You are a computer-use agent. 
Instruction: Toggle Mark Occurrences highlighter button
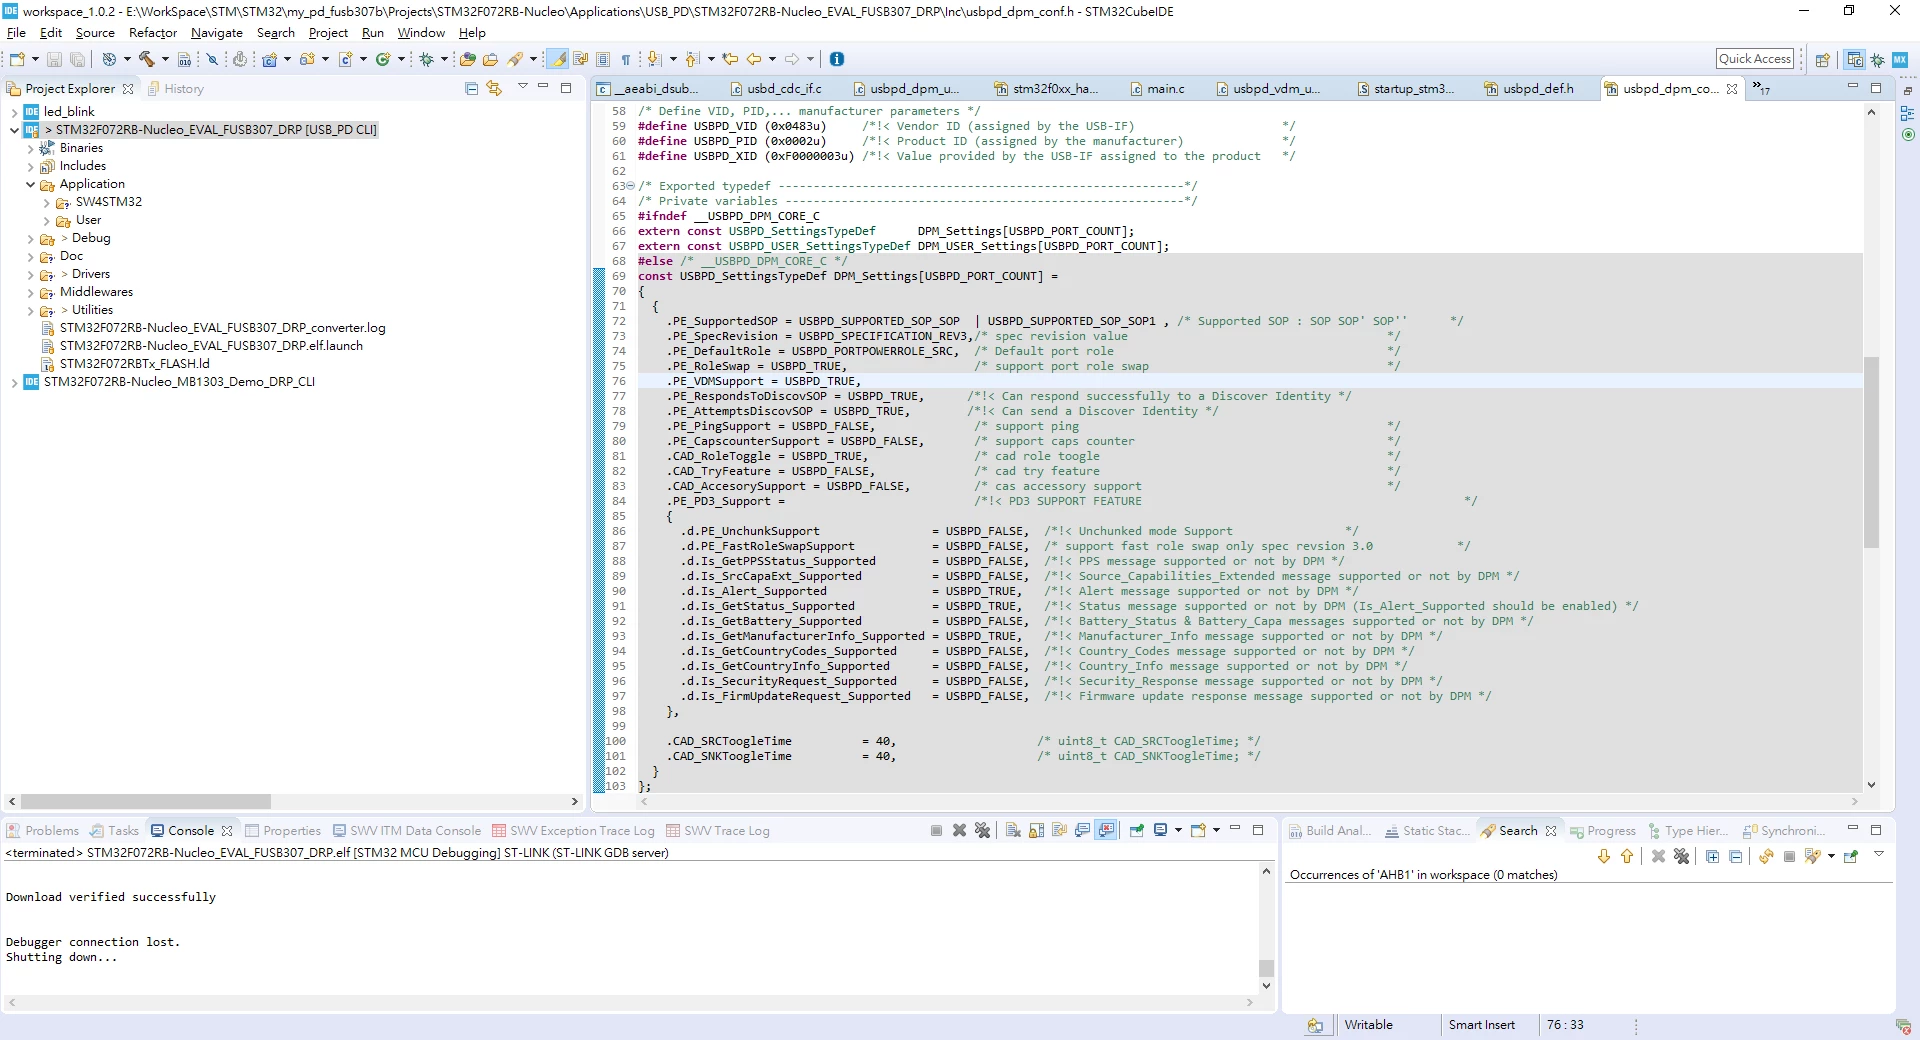[558, 59]
